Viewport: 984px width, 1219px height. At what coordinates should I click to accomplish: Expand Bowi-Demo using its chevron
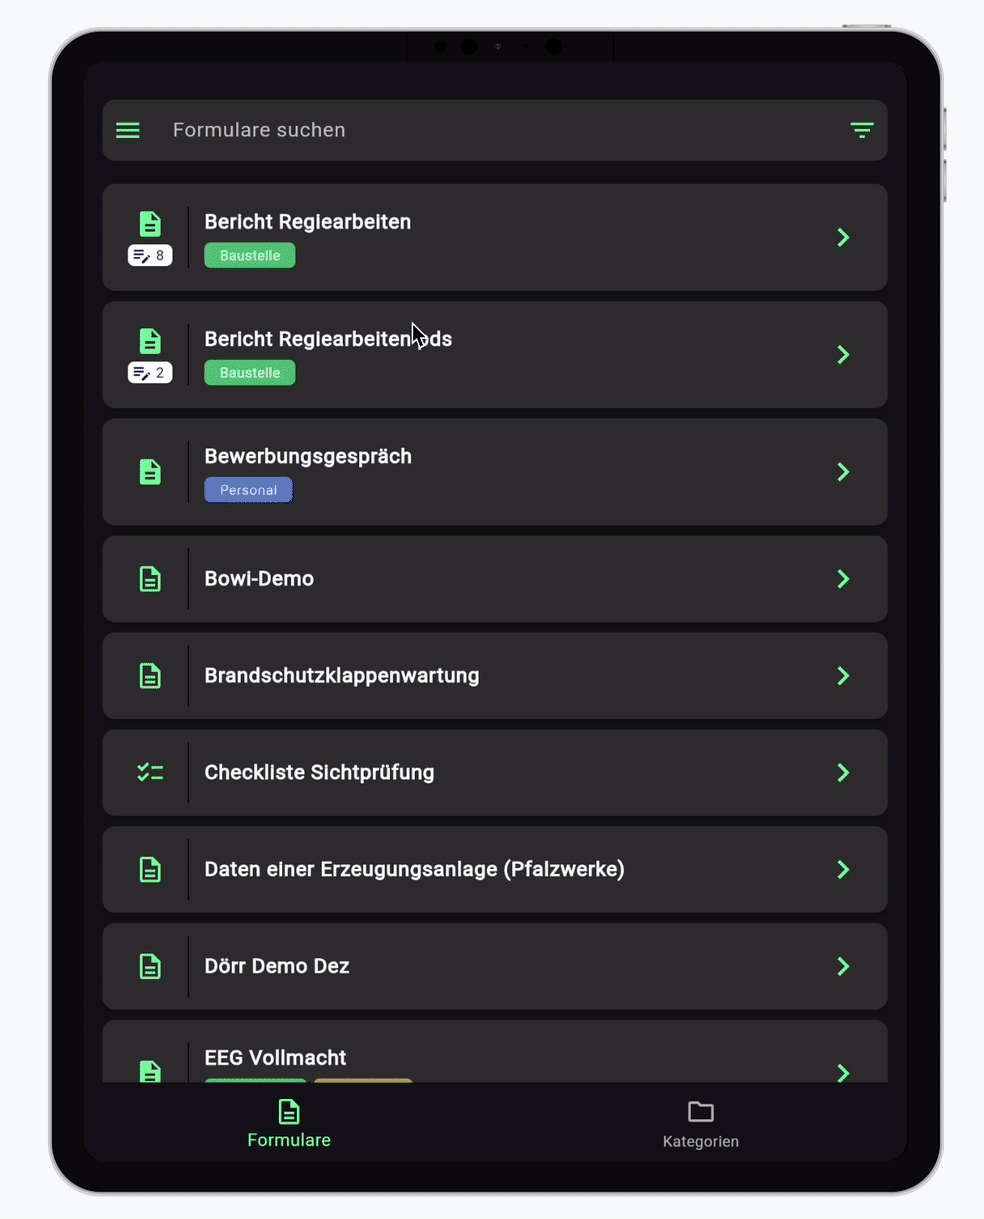(x=843, y=579)
